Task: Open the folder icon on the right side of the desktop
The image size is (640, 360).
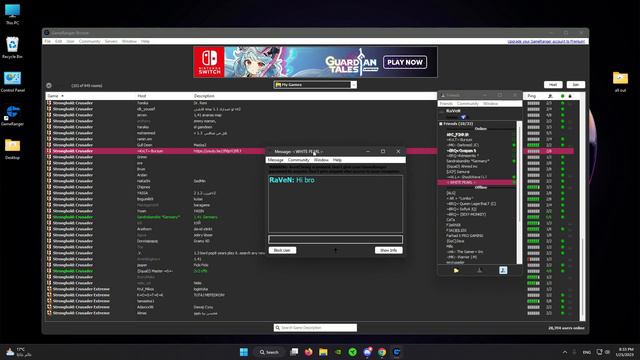Action: [620, 81]
